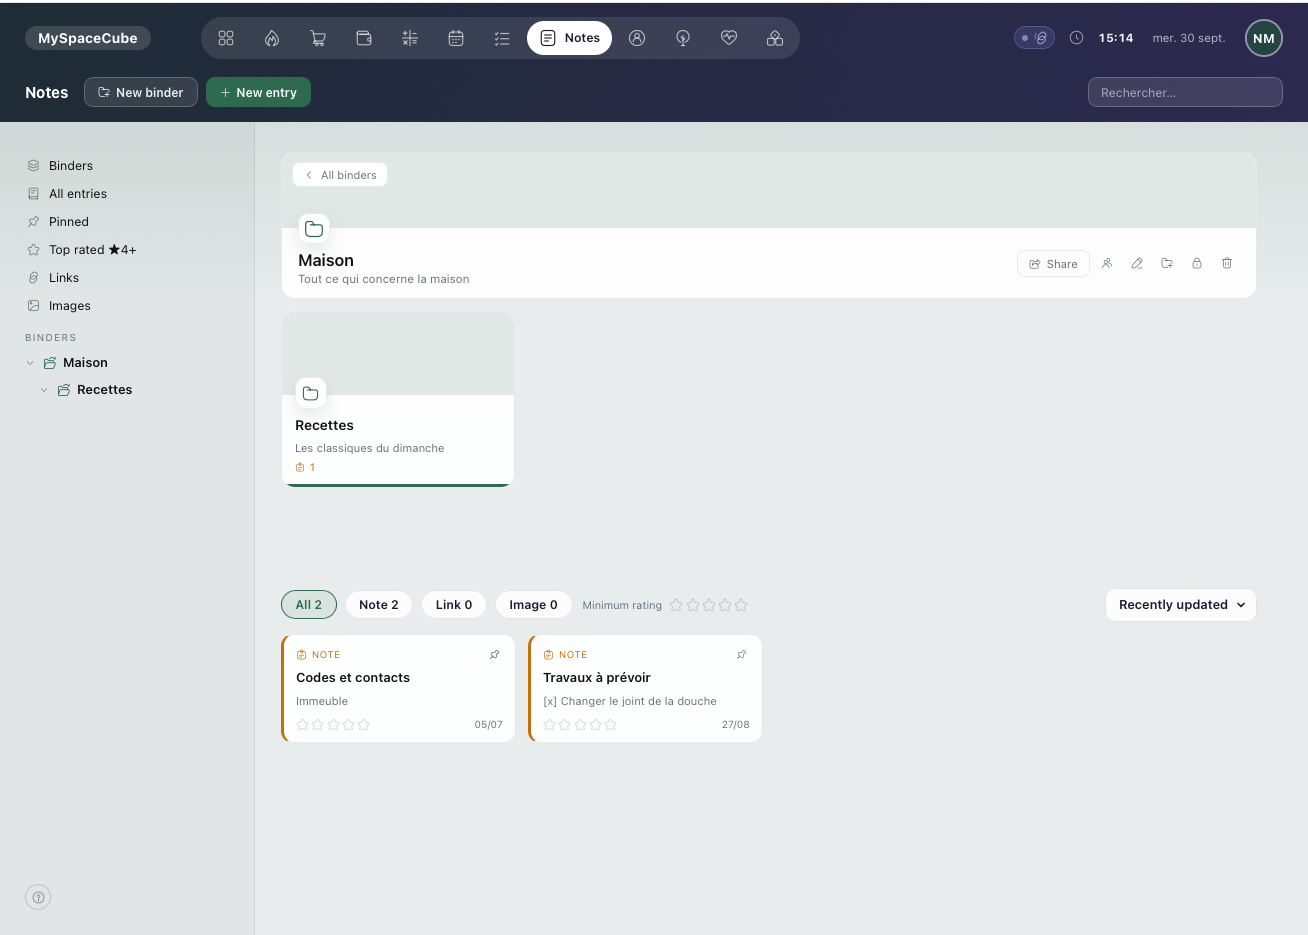1308x935 pixels.
Task: Pin the Travaux à prévoir note
Action: pos(741,655)
